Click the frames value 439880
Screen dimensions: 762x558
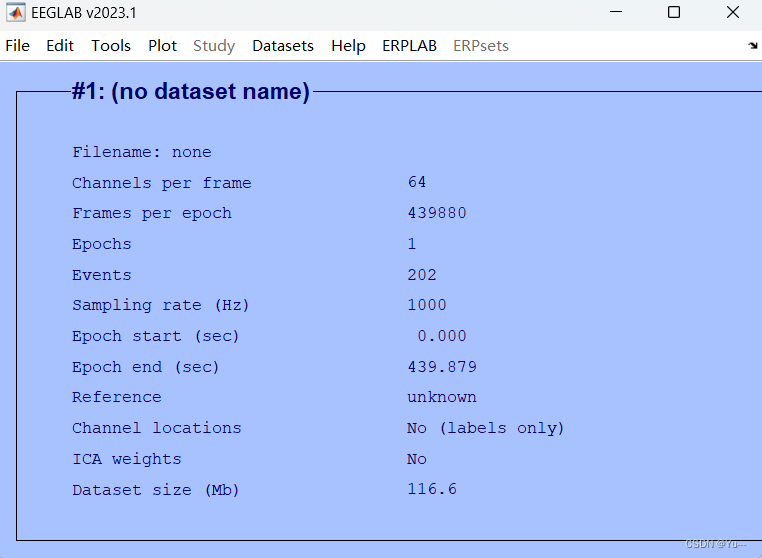pyautogui.click(x=437, y=212)
